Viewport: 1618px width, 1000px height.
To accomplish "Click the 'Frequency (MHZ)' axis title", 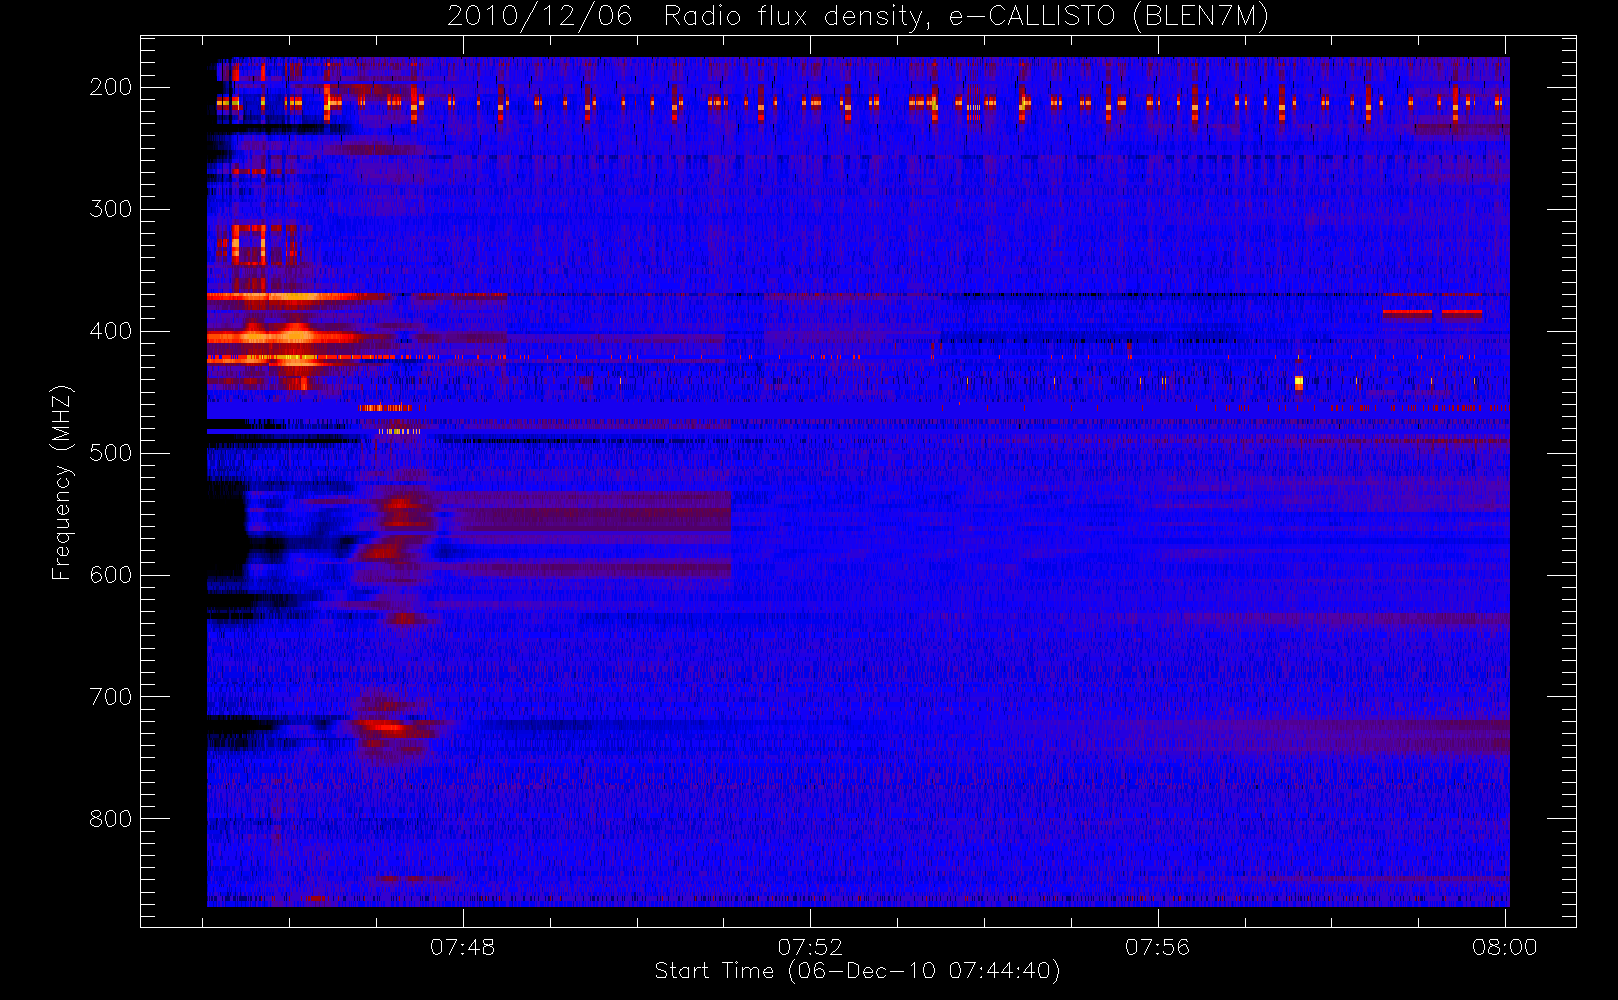I will 62,482.
